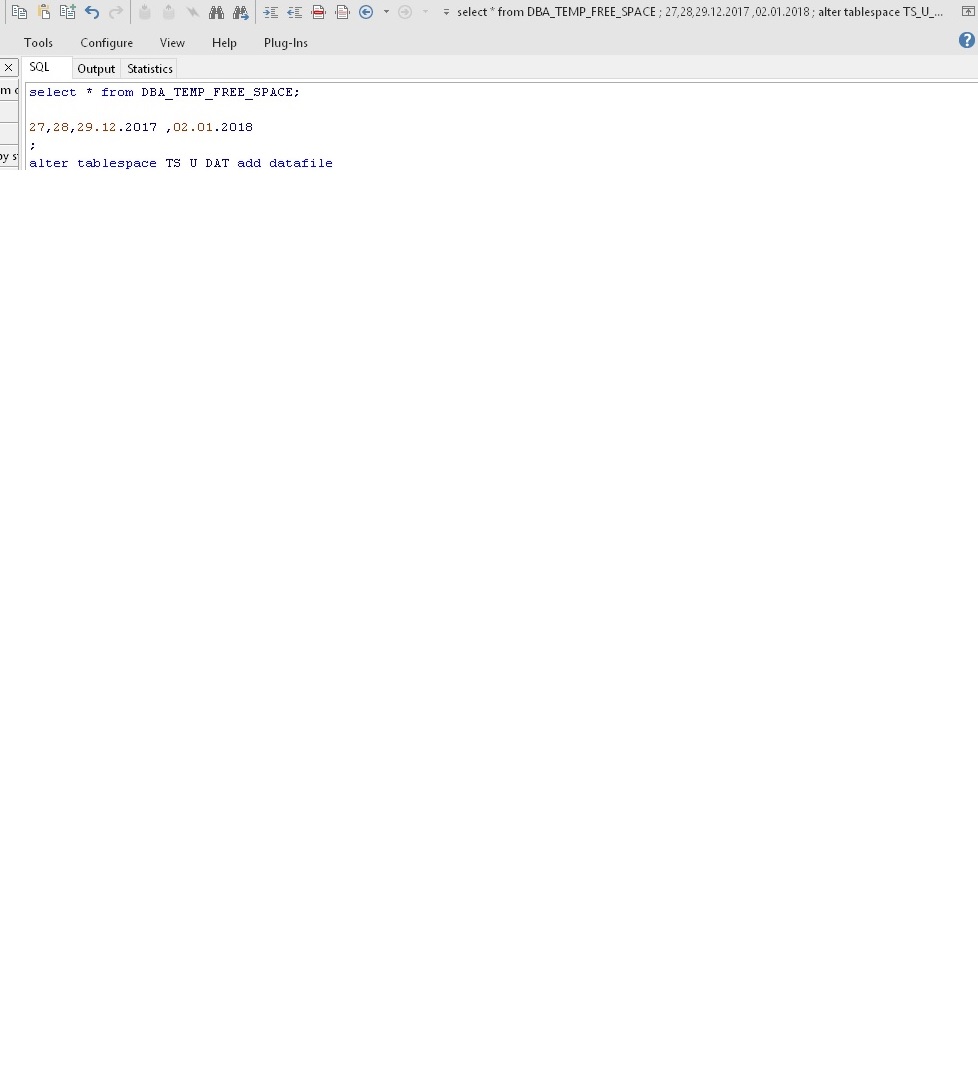Viewport: 978px width, 1087px height.
Task: Open the Configure menu
Action: click(x=106, y=43)
